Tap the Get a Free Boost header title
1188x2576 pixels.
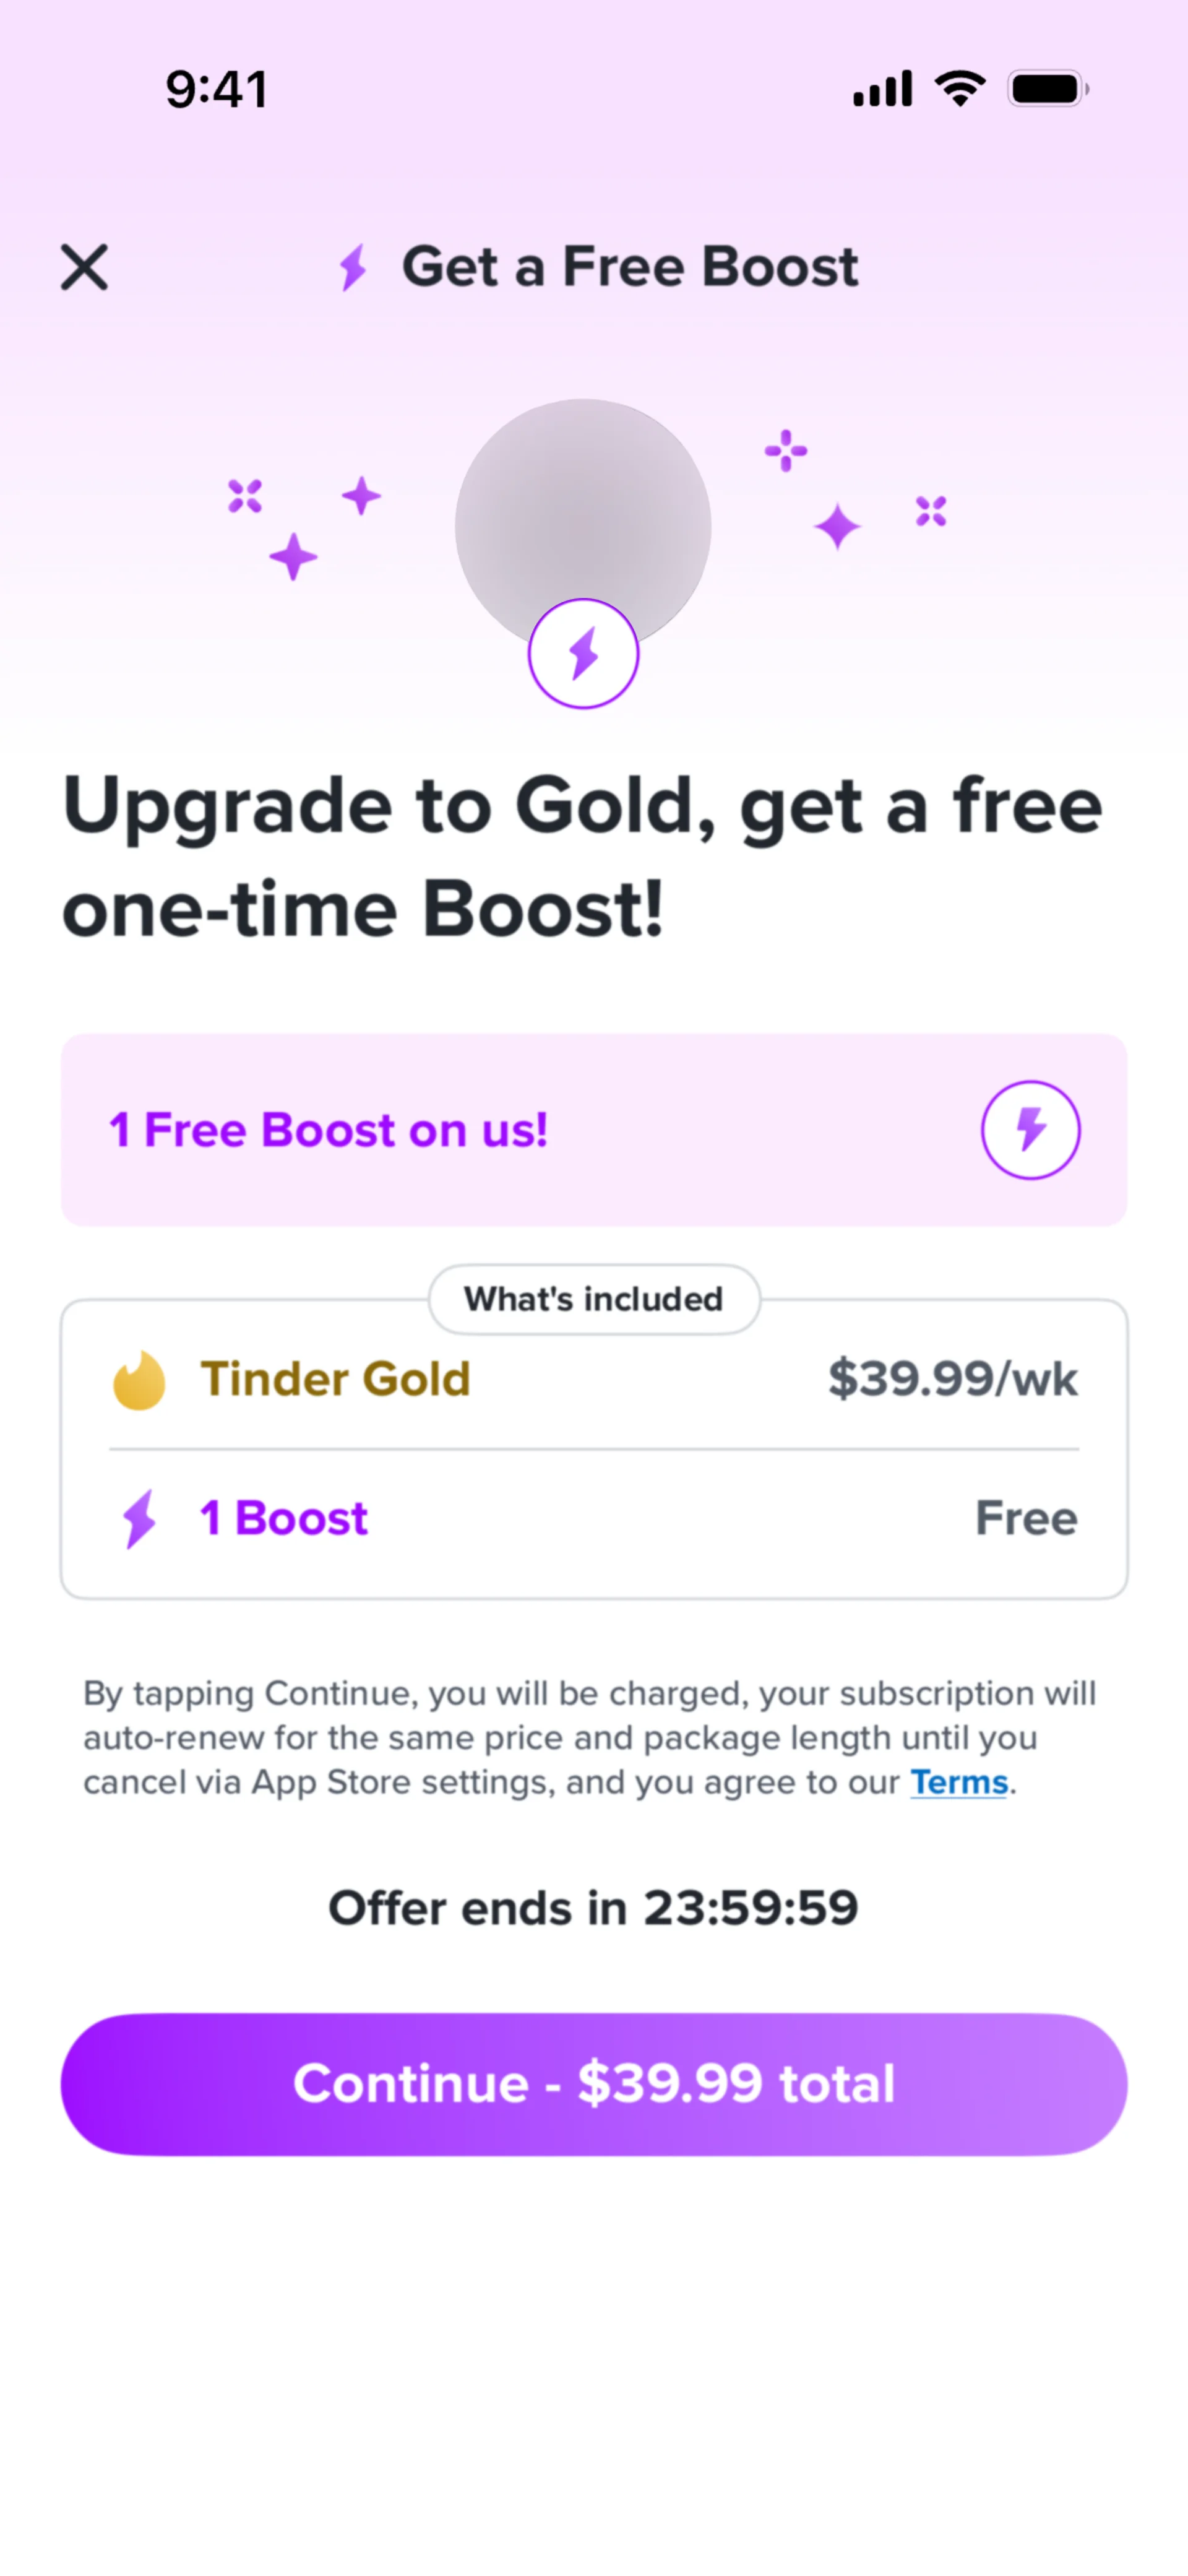click(x=630, y=267)
